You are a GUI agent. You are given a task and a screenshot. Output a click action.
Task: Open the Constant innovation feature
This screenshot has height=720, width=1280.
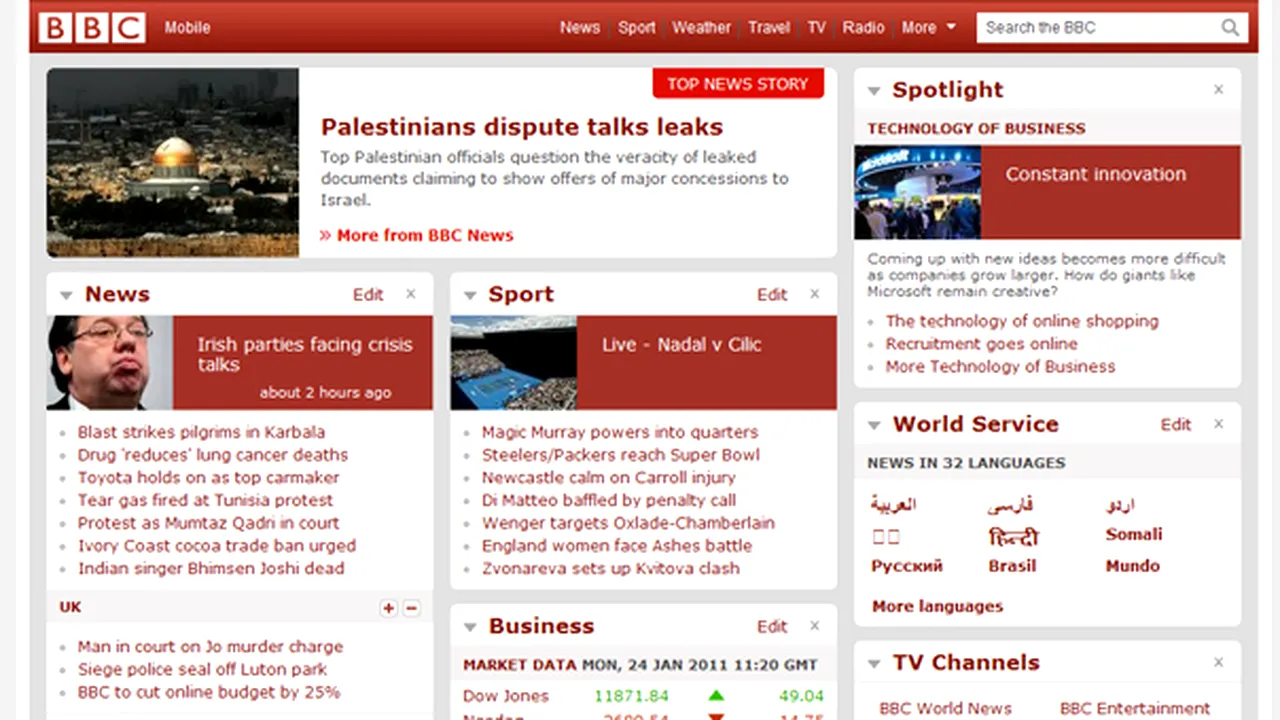[x=1096, y=174]
